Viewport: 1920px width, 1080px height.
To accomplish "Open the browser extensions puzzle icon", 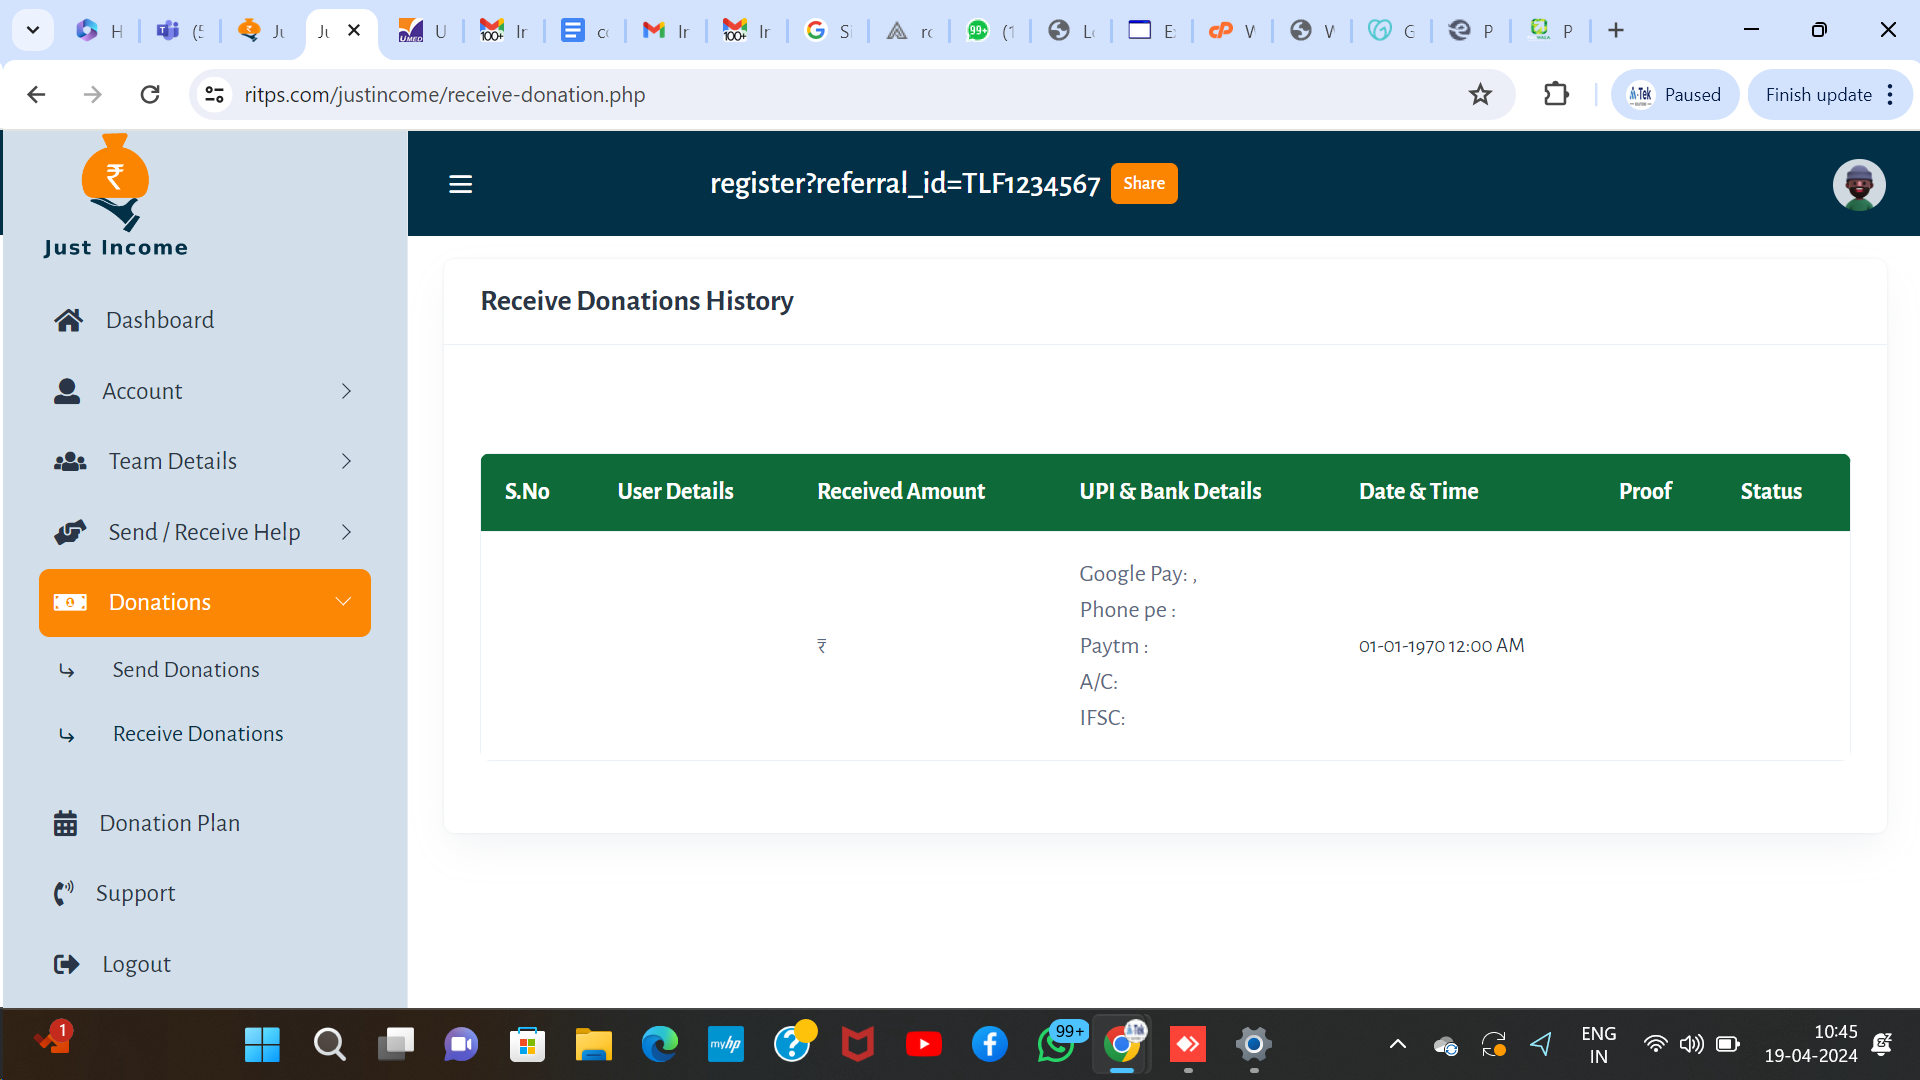I will coord(1556,95).
